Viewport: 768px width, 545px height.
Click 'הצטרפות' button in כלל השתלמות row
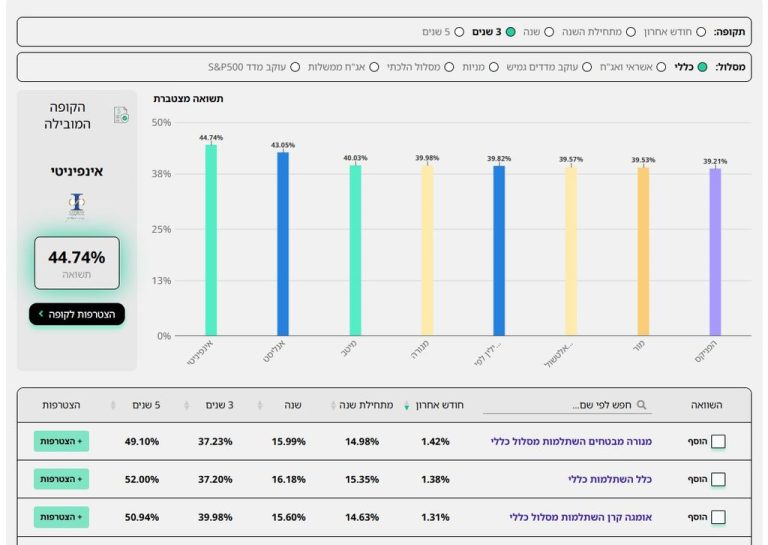pyautogui.click(x=61, y=479)
